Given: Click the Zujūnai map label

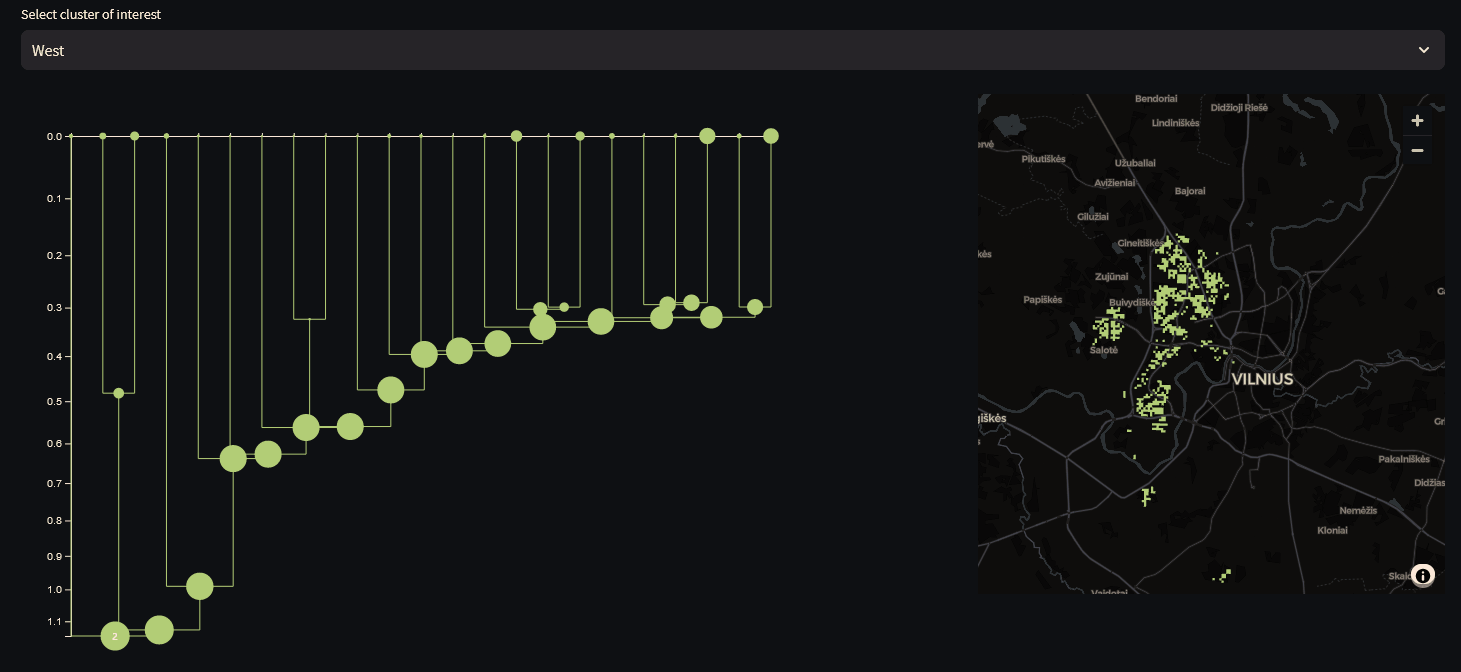Looking at the screenshot, I should click(1111, 276).
